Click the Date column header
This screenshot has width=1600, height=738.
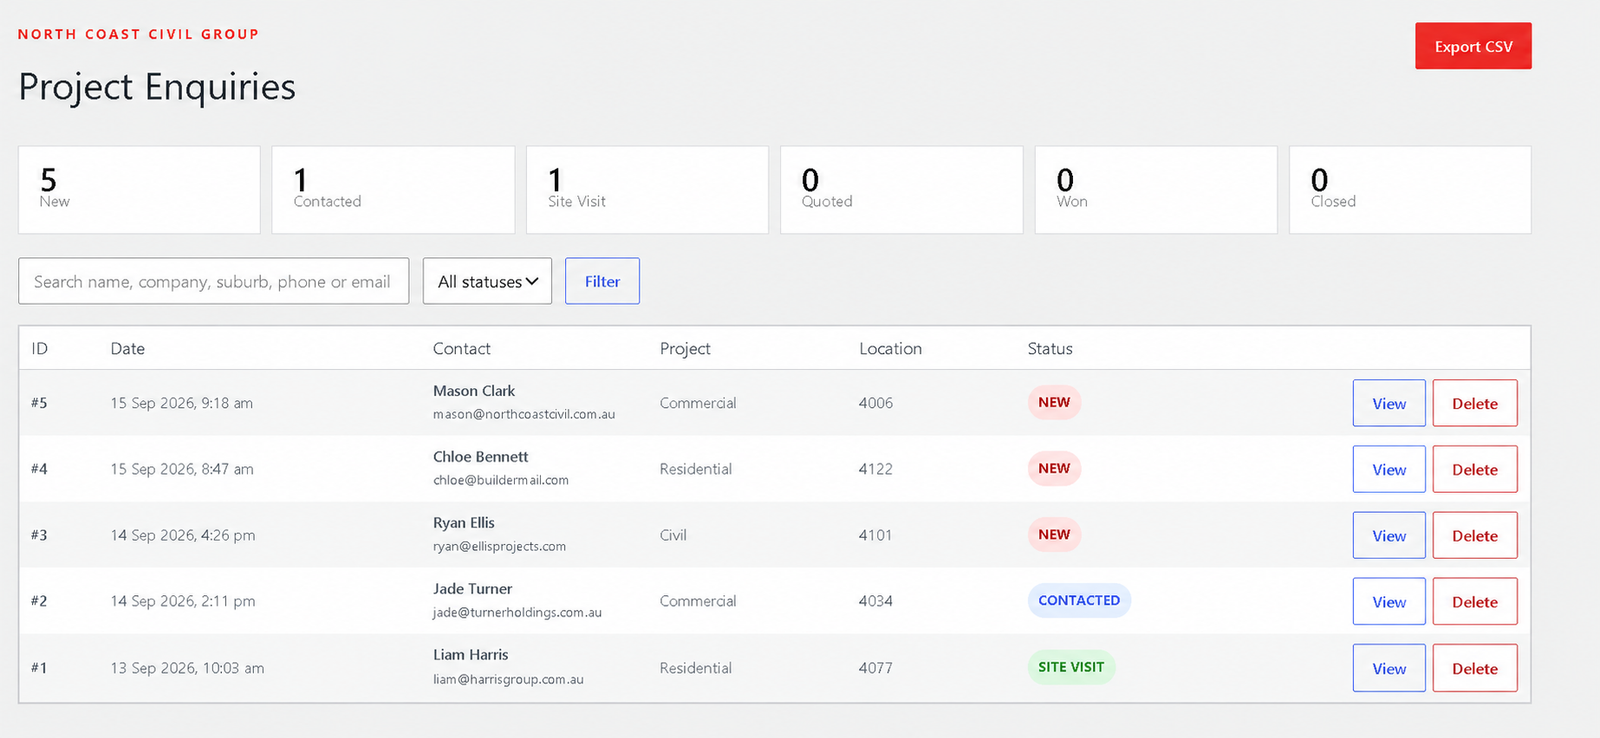click(128, 348)
